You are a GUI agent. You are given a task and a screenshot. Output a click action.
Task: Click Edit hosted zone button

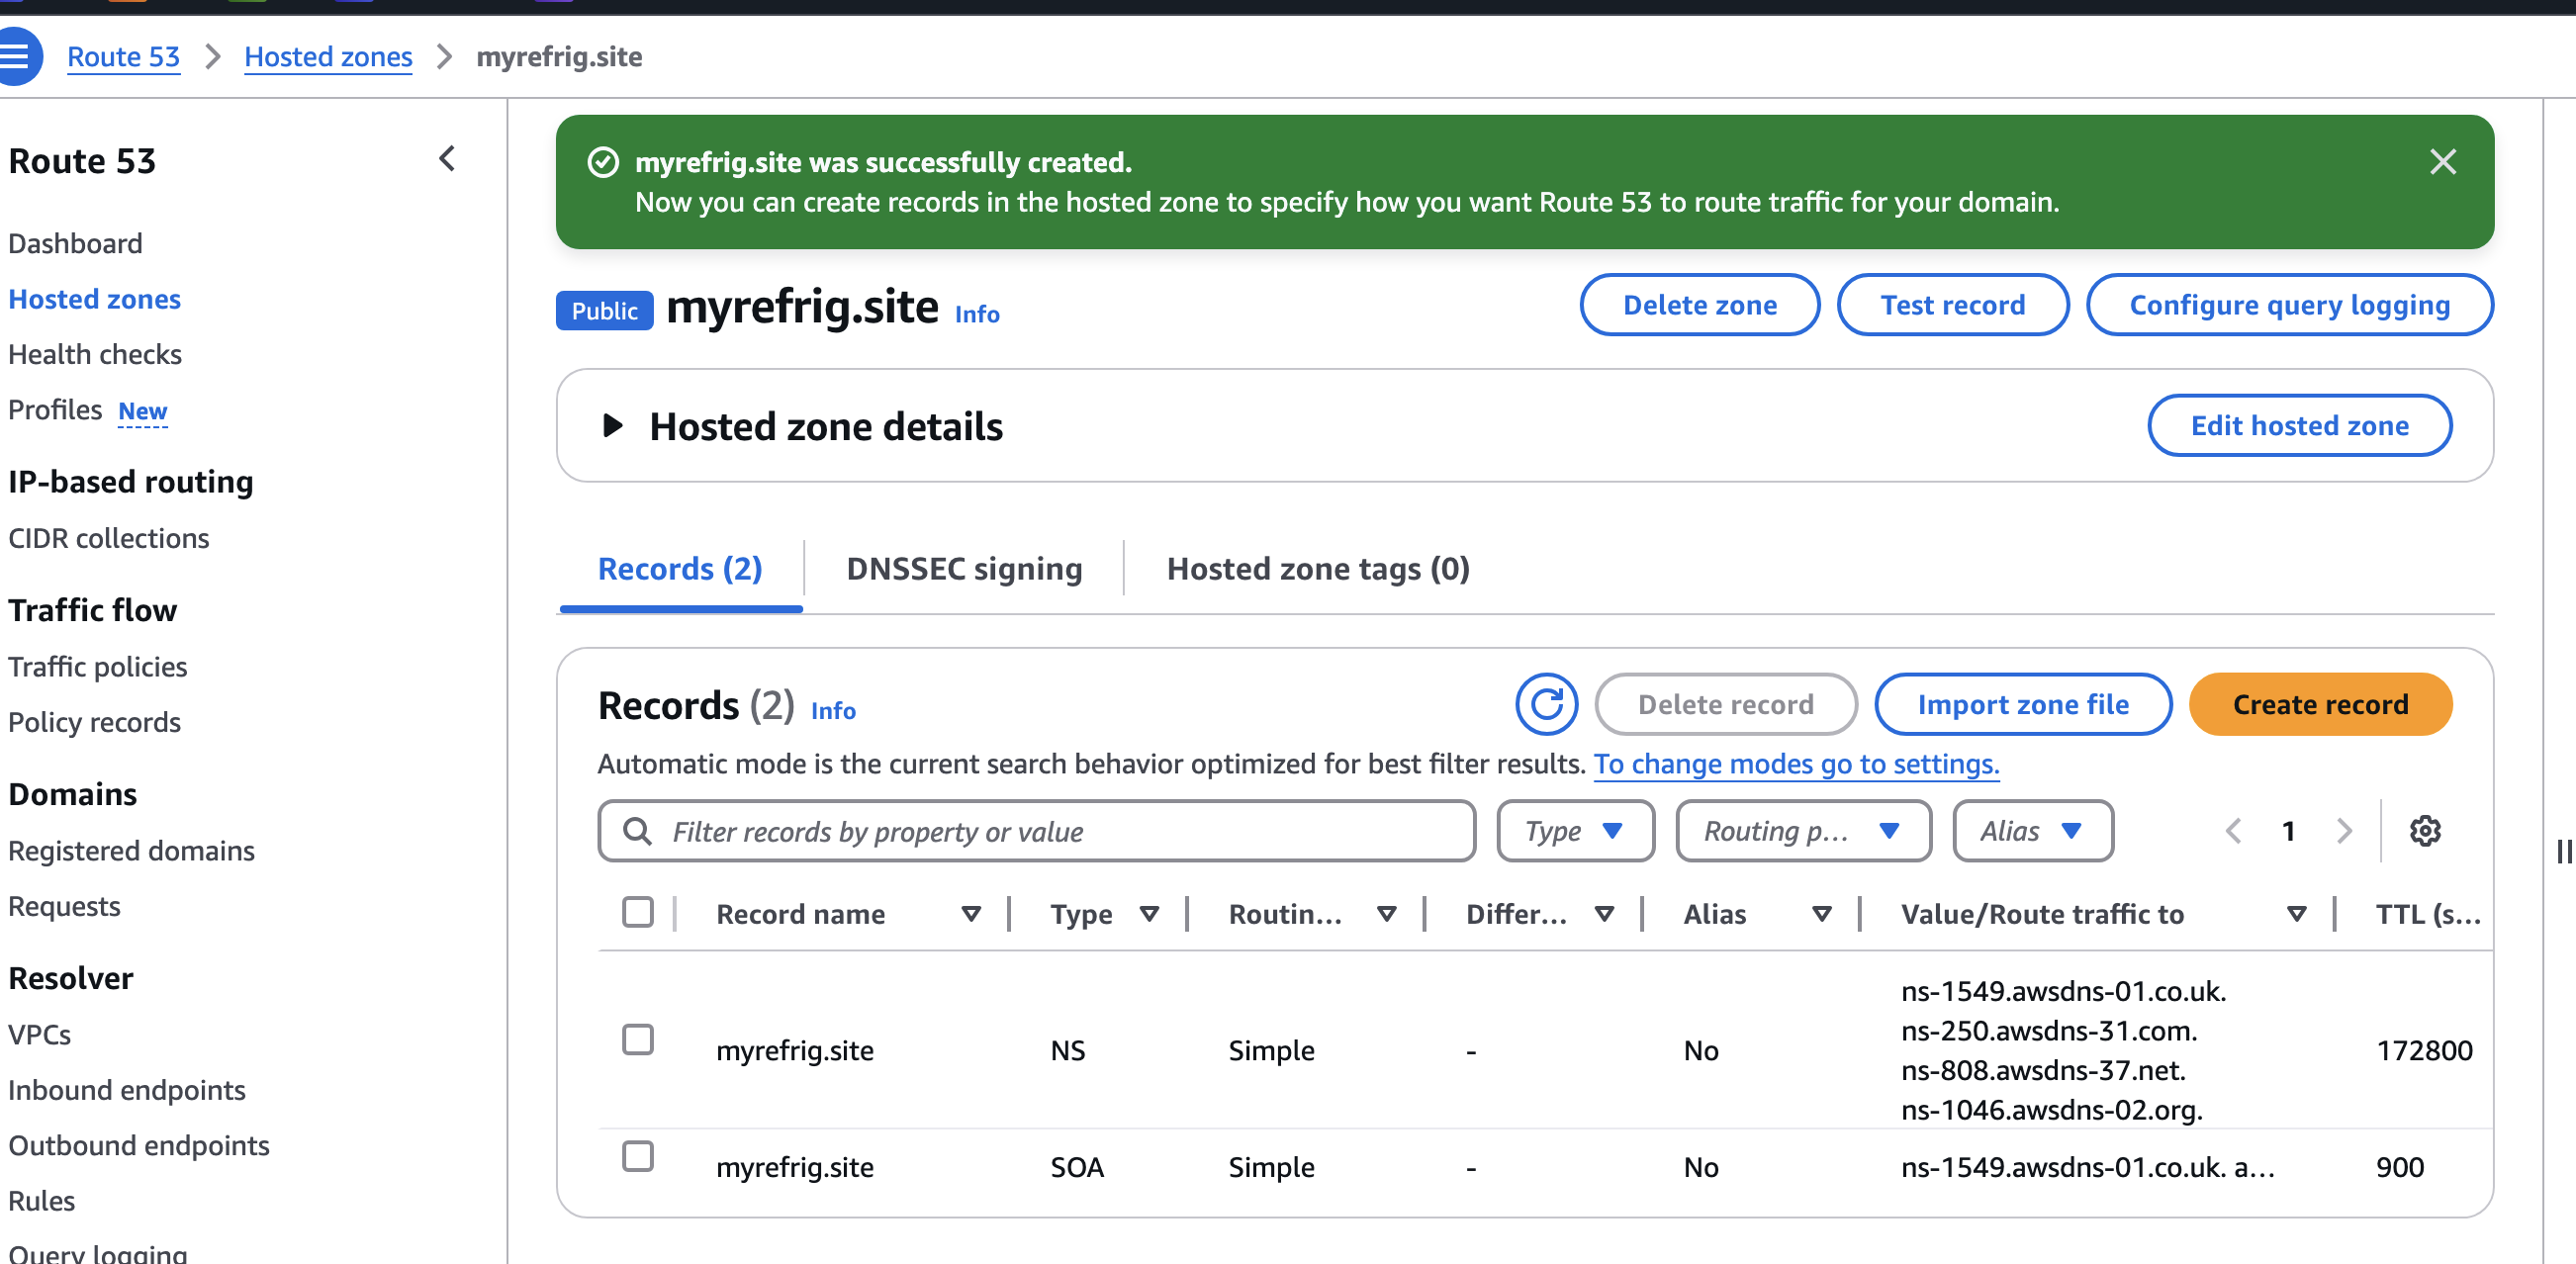click(x=2299, y=426)
